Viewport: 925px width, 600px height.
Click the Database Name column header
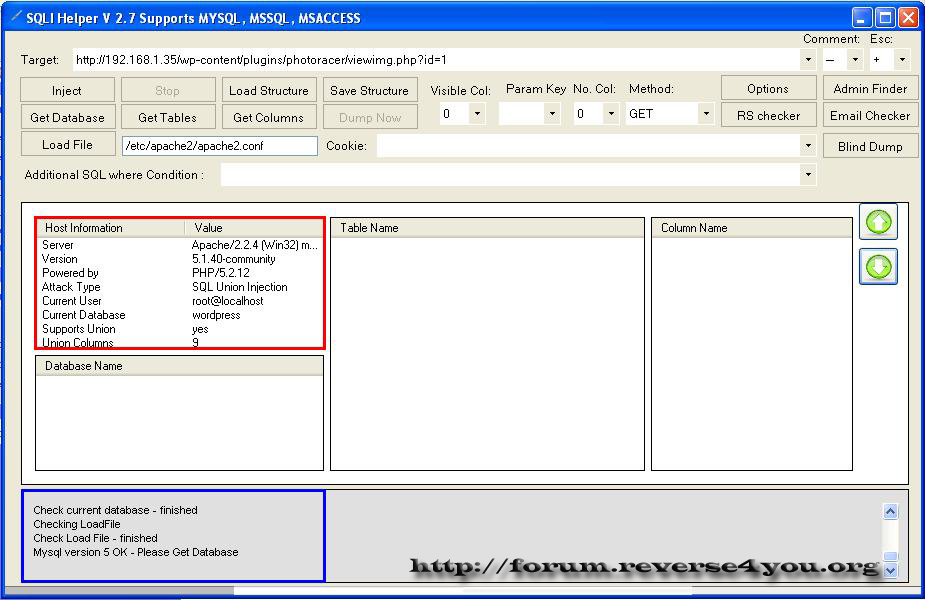click(x=179, y=366)
